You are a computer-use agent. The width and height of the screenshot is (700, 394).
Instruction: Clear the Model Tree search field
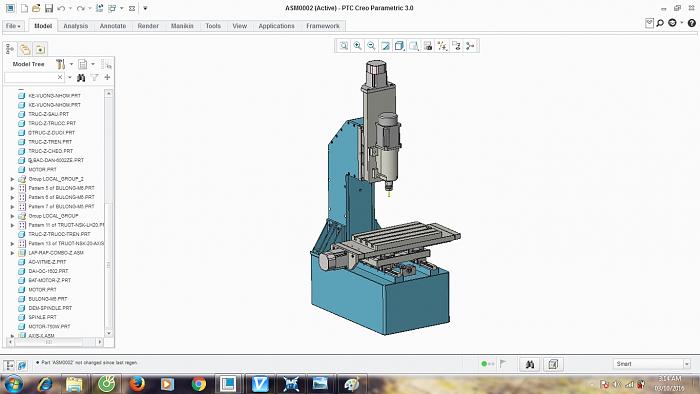point(60,77)
